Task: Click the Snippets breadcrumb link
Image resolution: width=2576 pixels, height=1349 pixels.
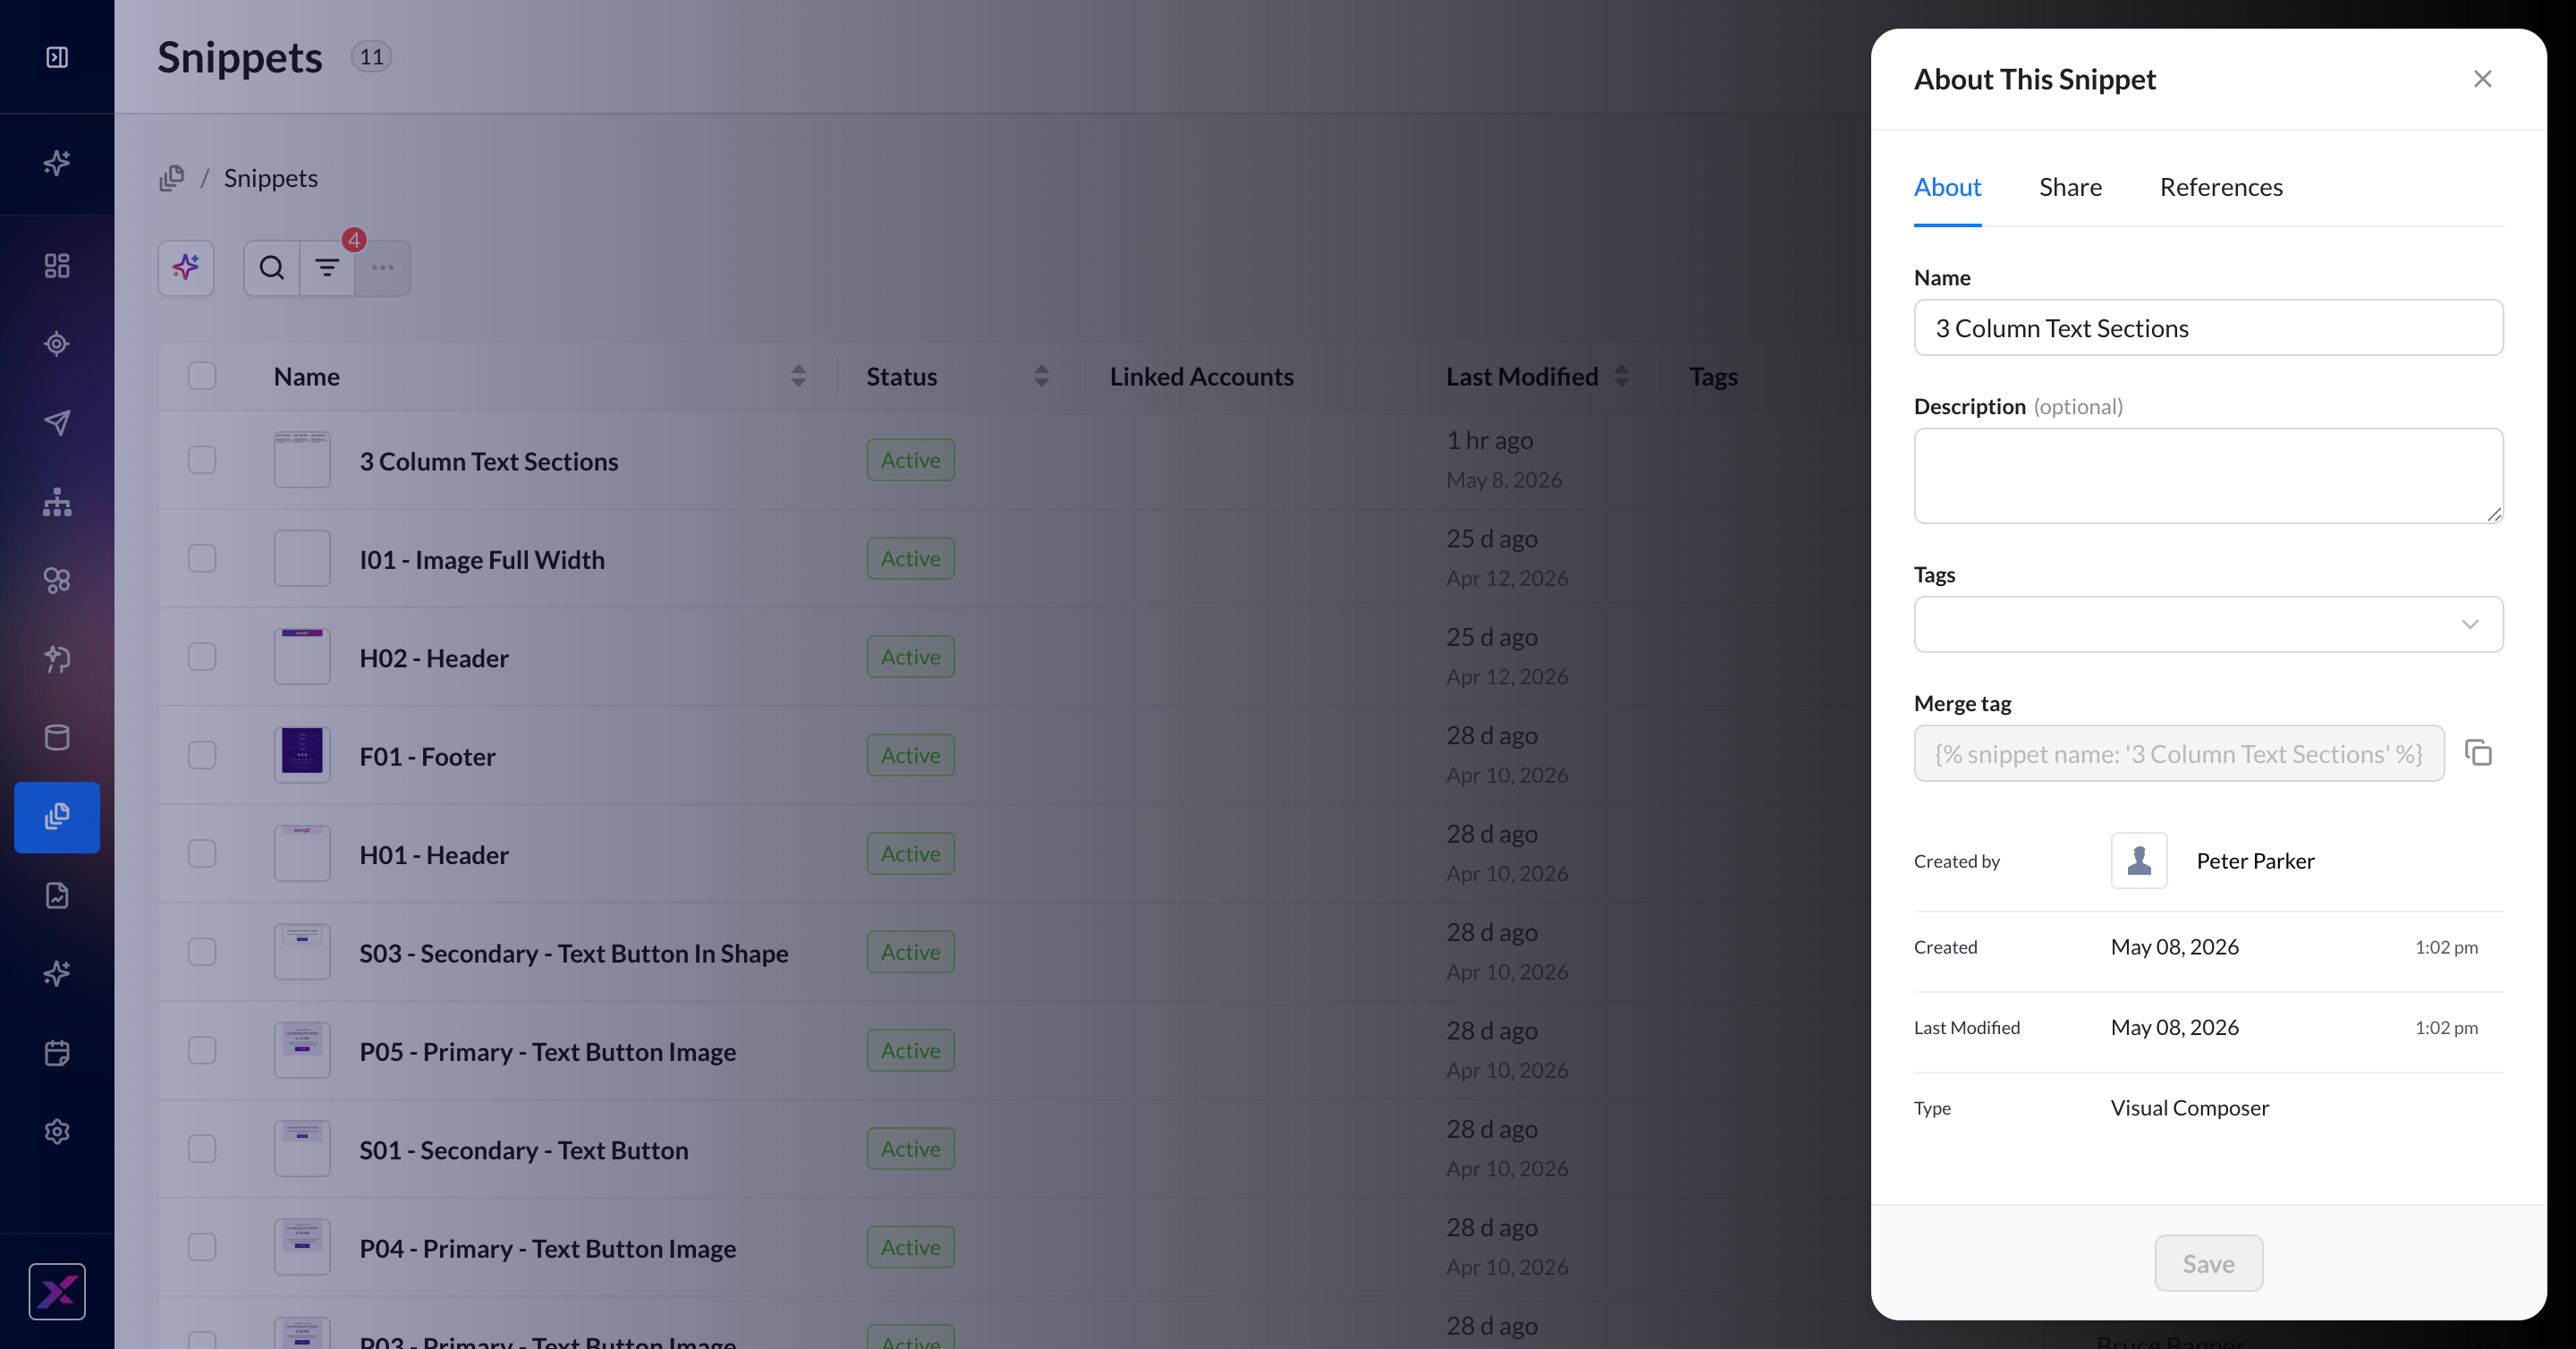Action: [270, 178]
